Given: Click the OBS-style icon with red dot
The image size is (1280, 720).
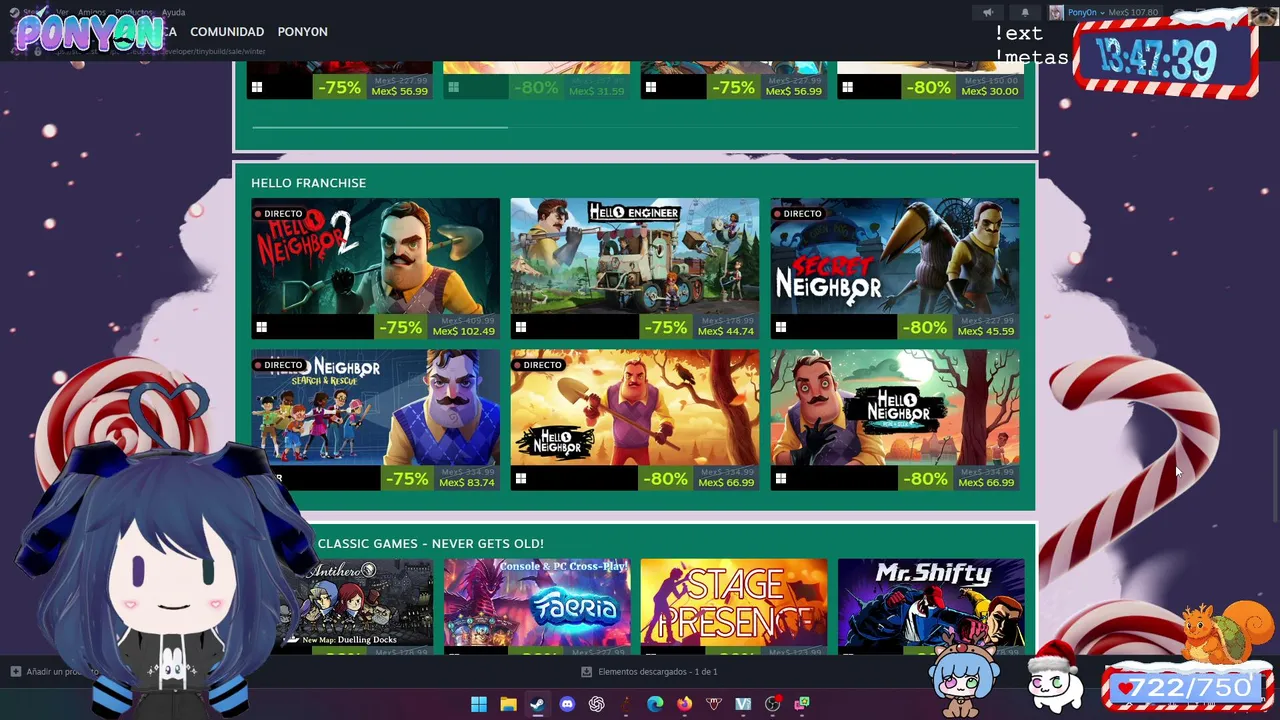Looking at the screenshot, I should 773,704.
